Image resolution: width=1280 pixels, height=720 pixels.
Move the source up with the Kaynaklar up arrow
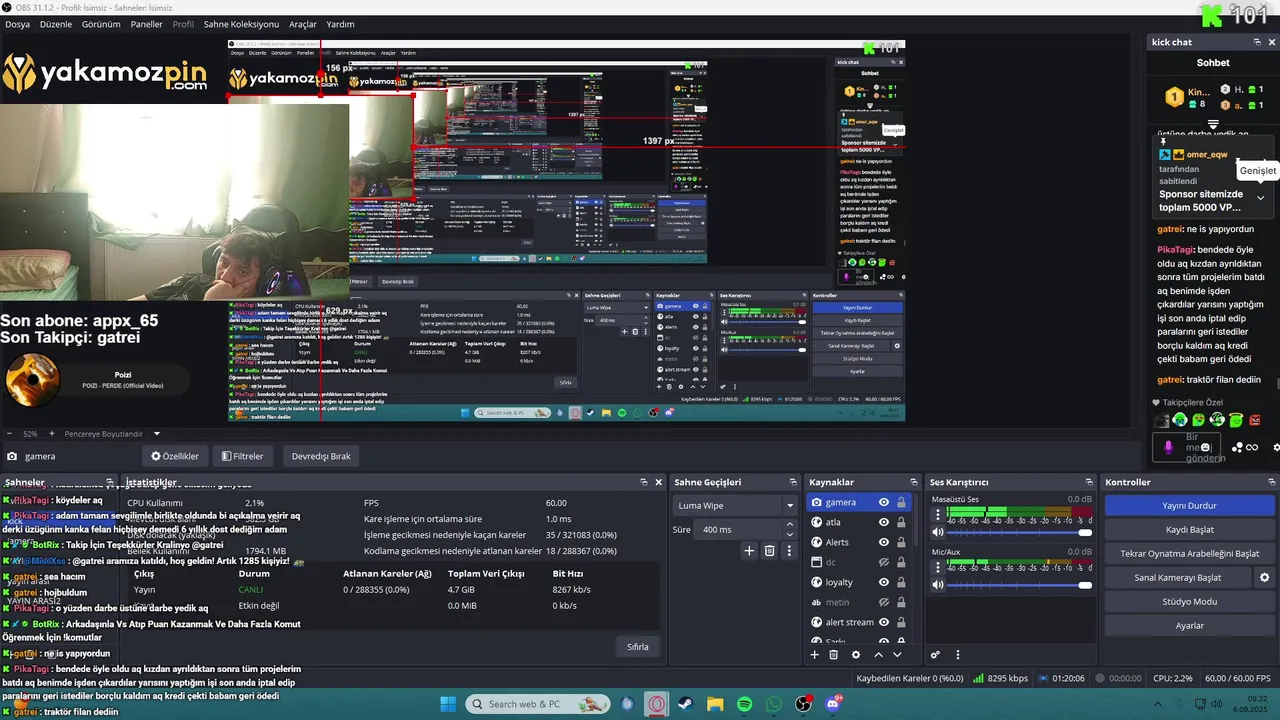tap(879, 655)
